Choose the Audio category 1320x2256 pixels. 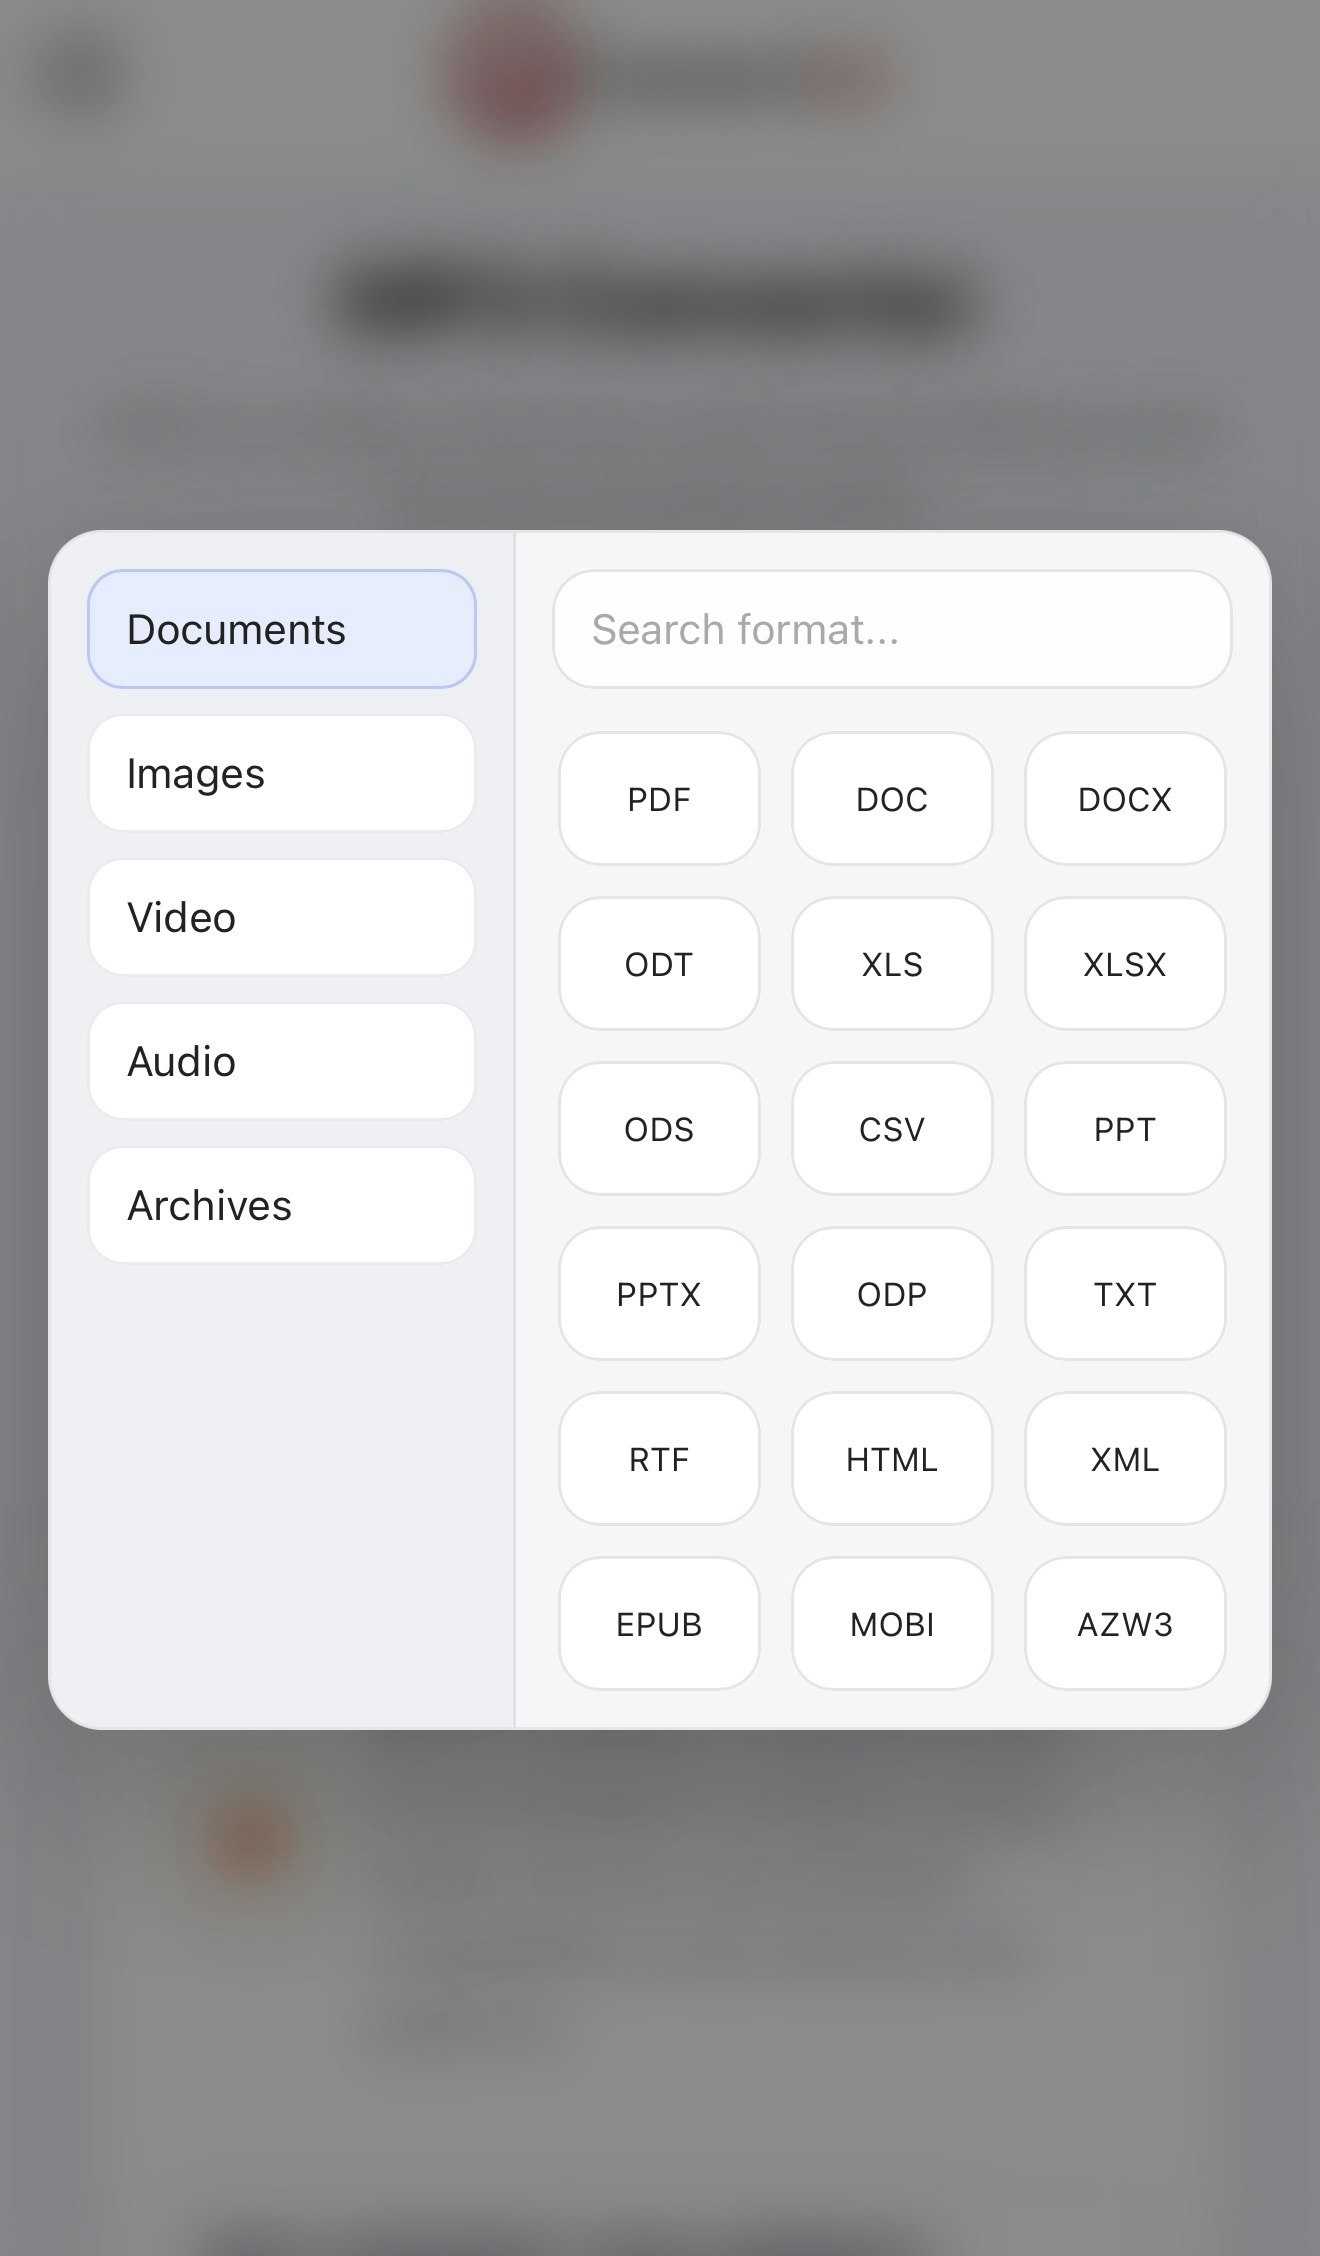(x=282, y=1061)
